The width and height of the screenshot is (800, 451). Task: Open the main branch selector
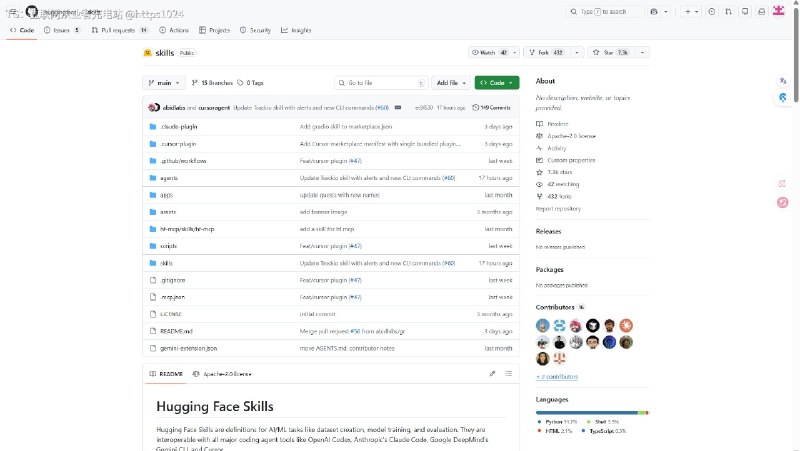164,83
